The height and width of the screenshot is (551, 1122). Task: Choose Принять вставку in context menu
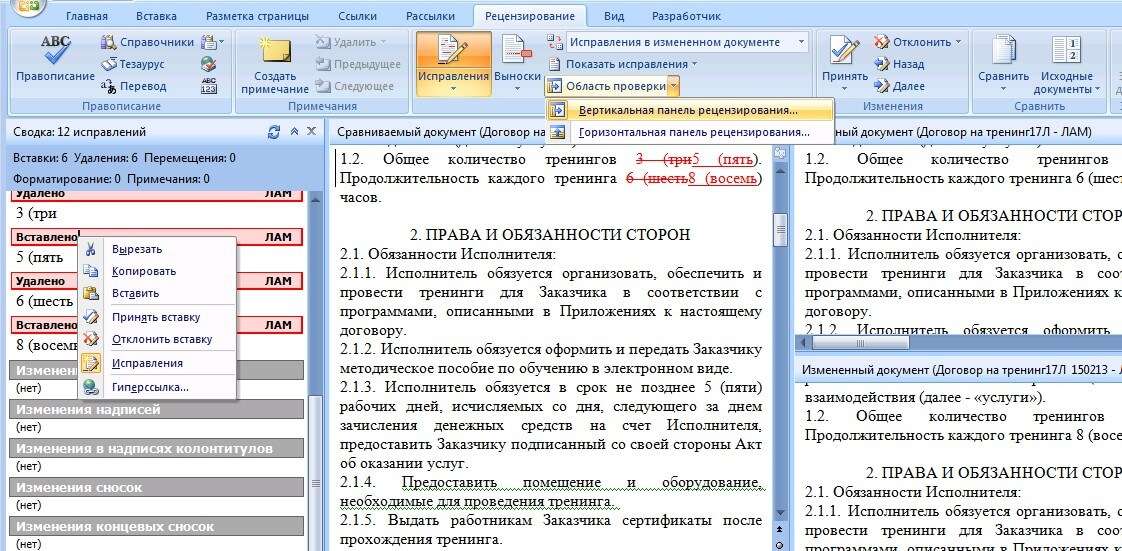coord(155,317)
